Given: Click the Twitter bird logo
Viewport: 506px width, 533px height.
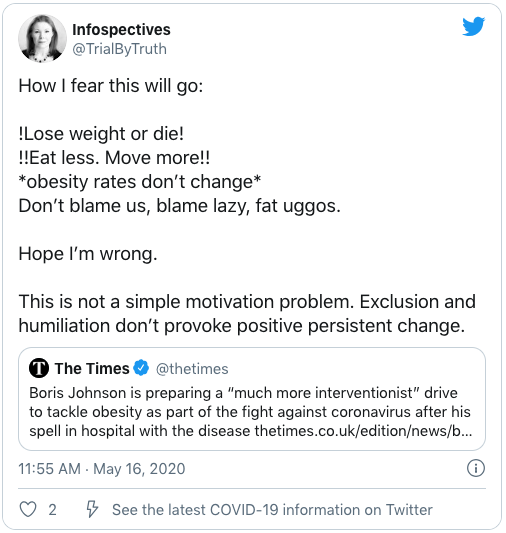Looking at the screenshot, I should tap(473, 26).
